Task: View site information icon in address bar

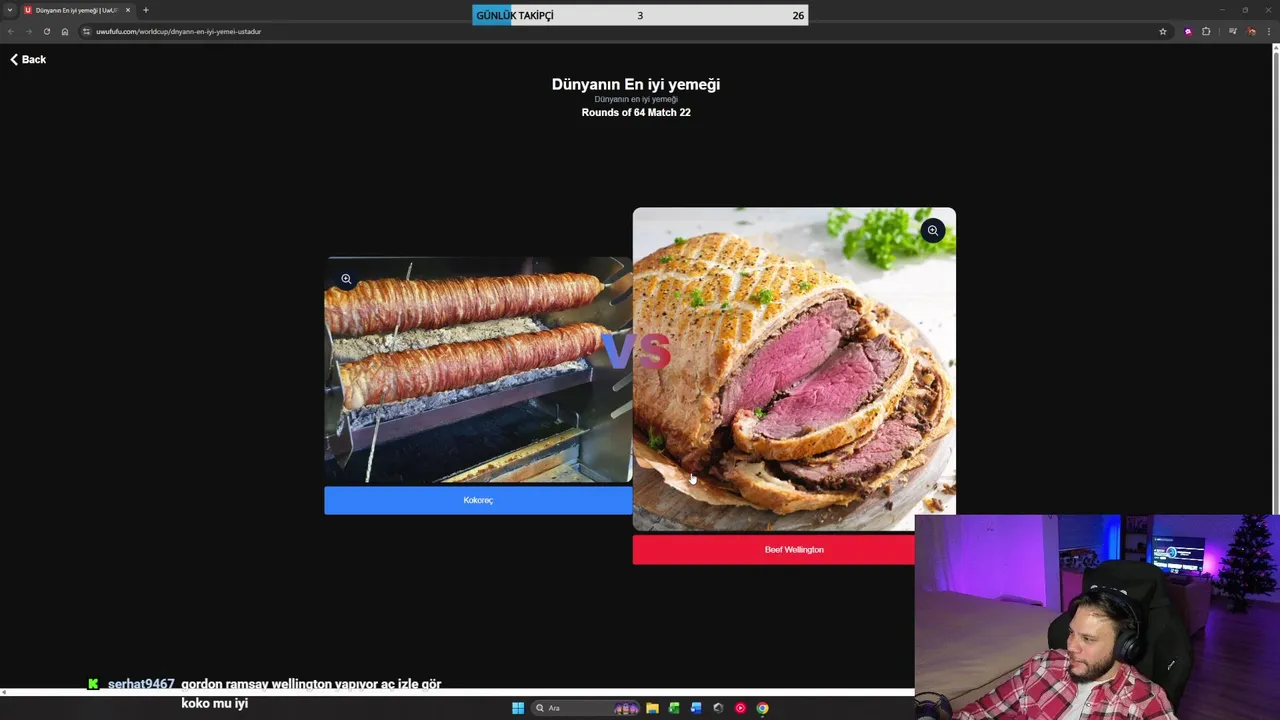Action: 87,31
